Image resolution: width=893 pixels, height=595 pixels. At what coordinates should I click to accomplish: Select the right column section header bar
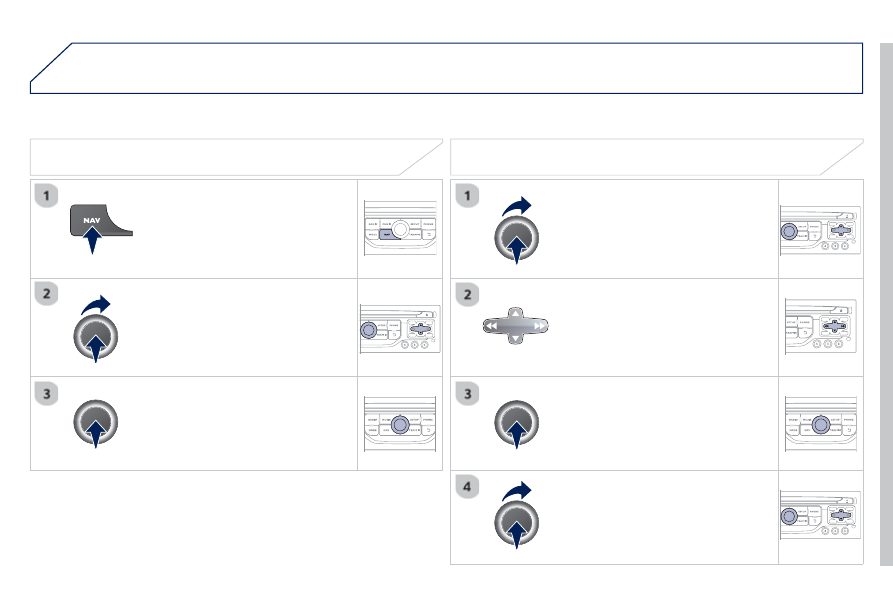(x=657, y=157)
